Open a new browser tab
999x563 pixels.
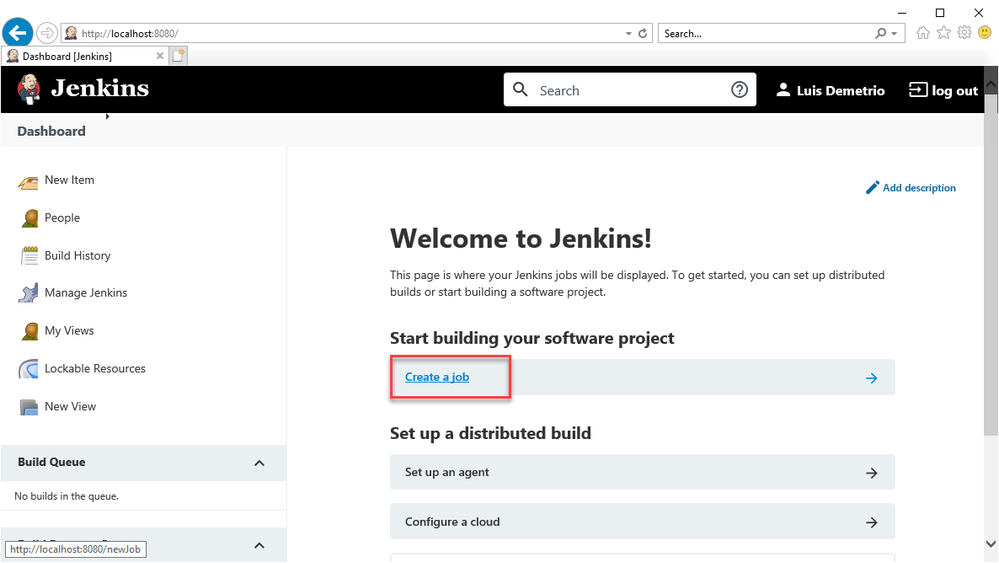(178, 56)
